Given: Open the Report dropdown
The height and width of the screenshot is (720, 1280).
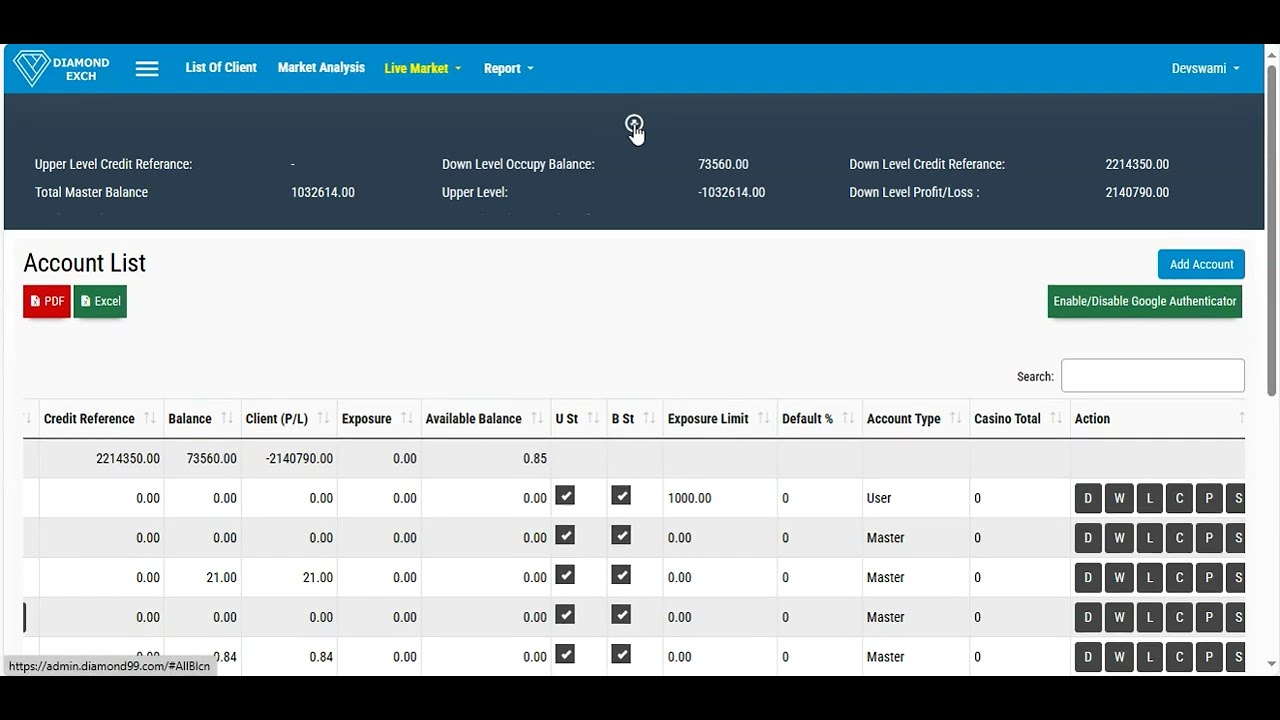Looking at the screenshot, I should (x=509, y=69).
